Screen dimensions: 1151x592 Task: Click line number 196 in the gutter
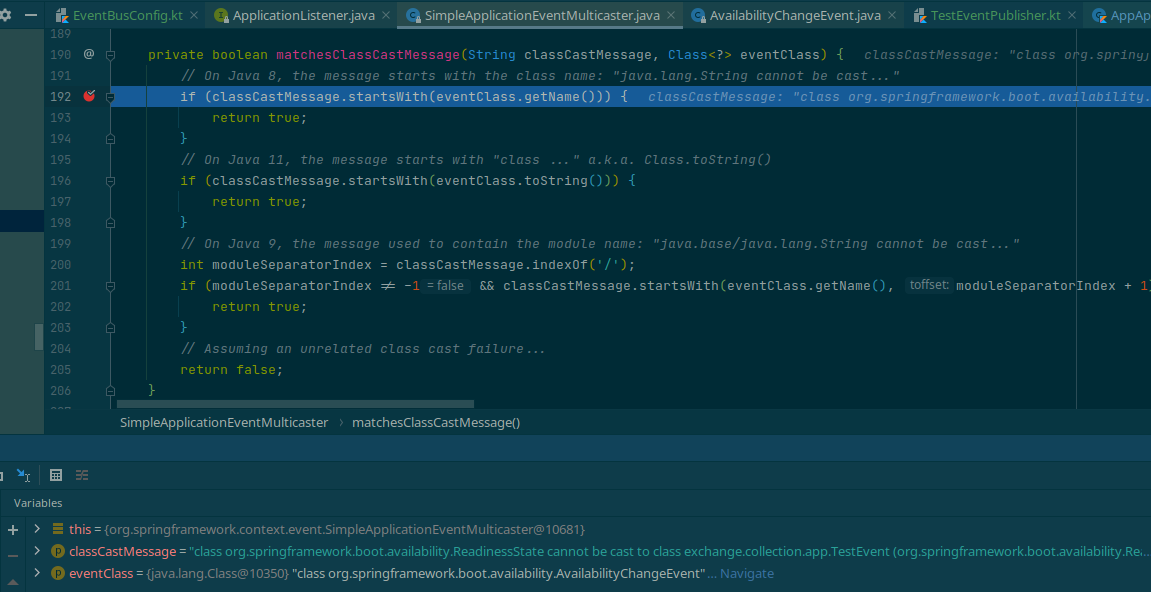(60, 181)
